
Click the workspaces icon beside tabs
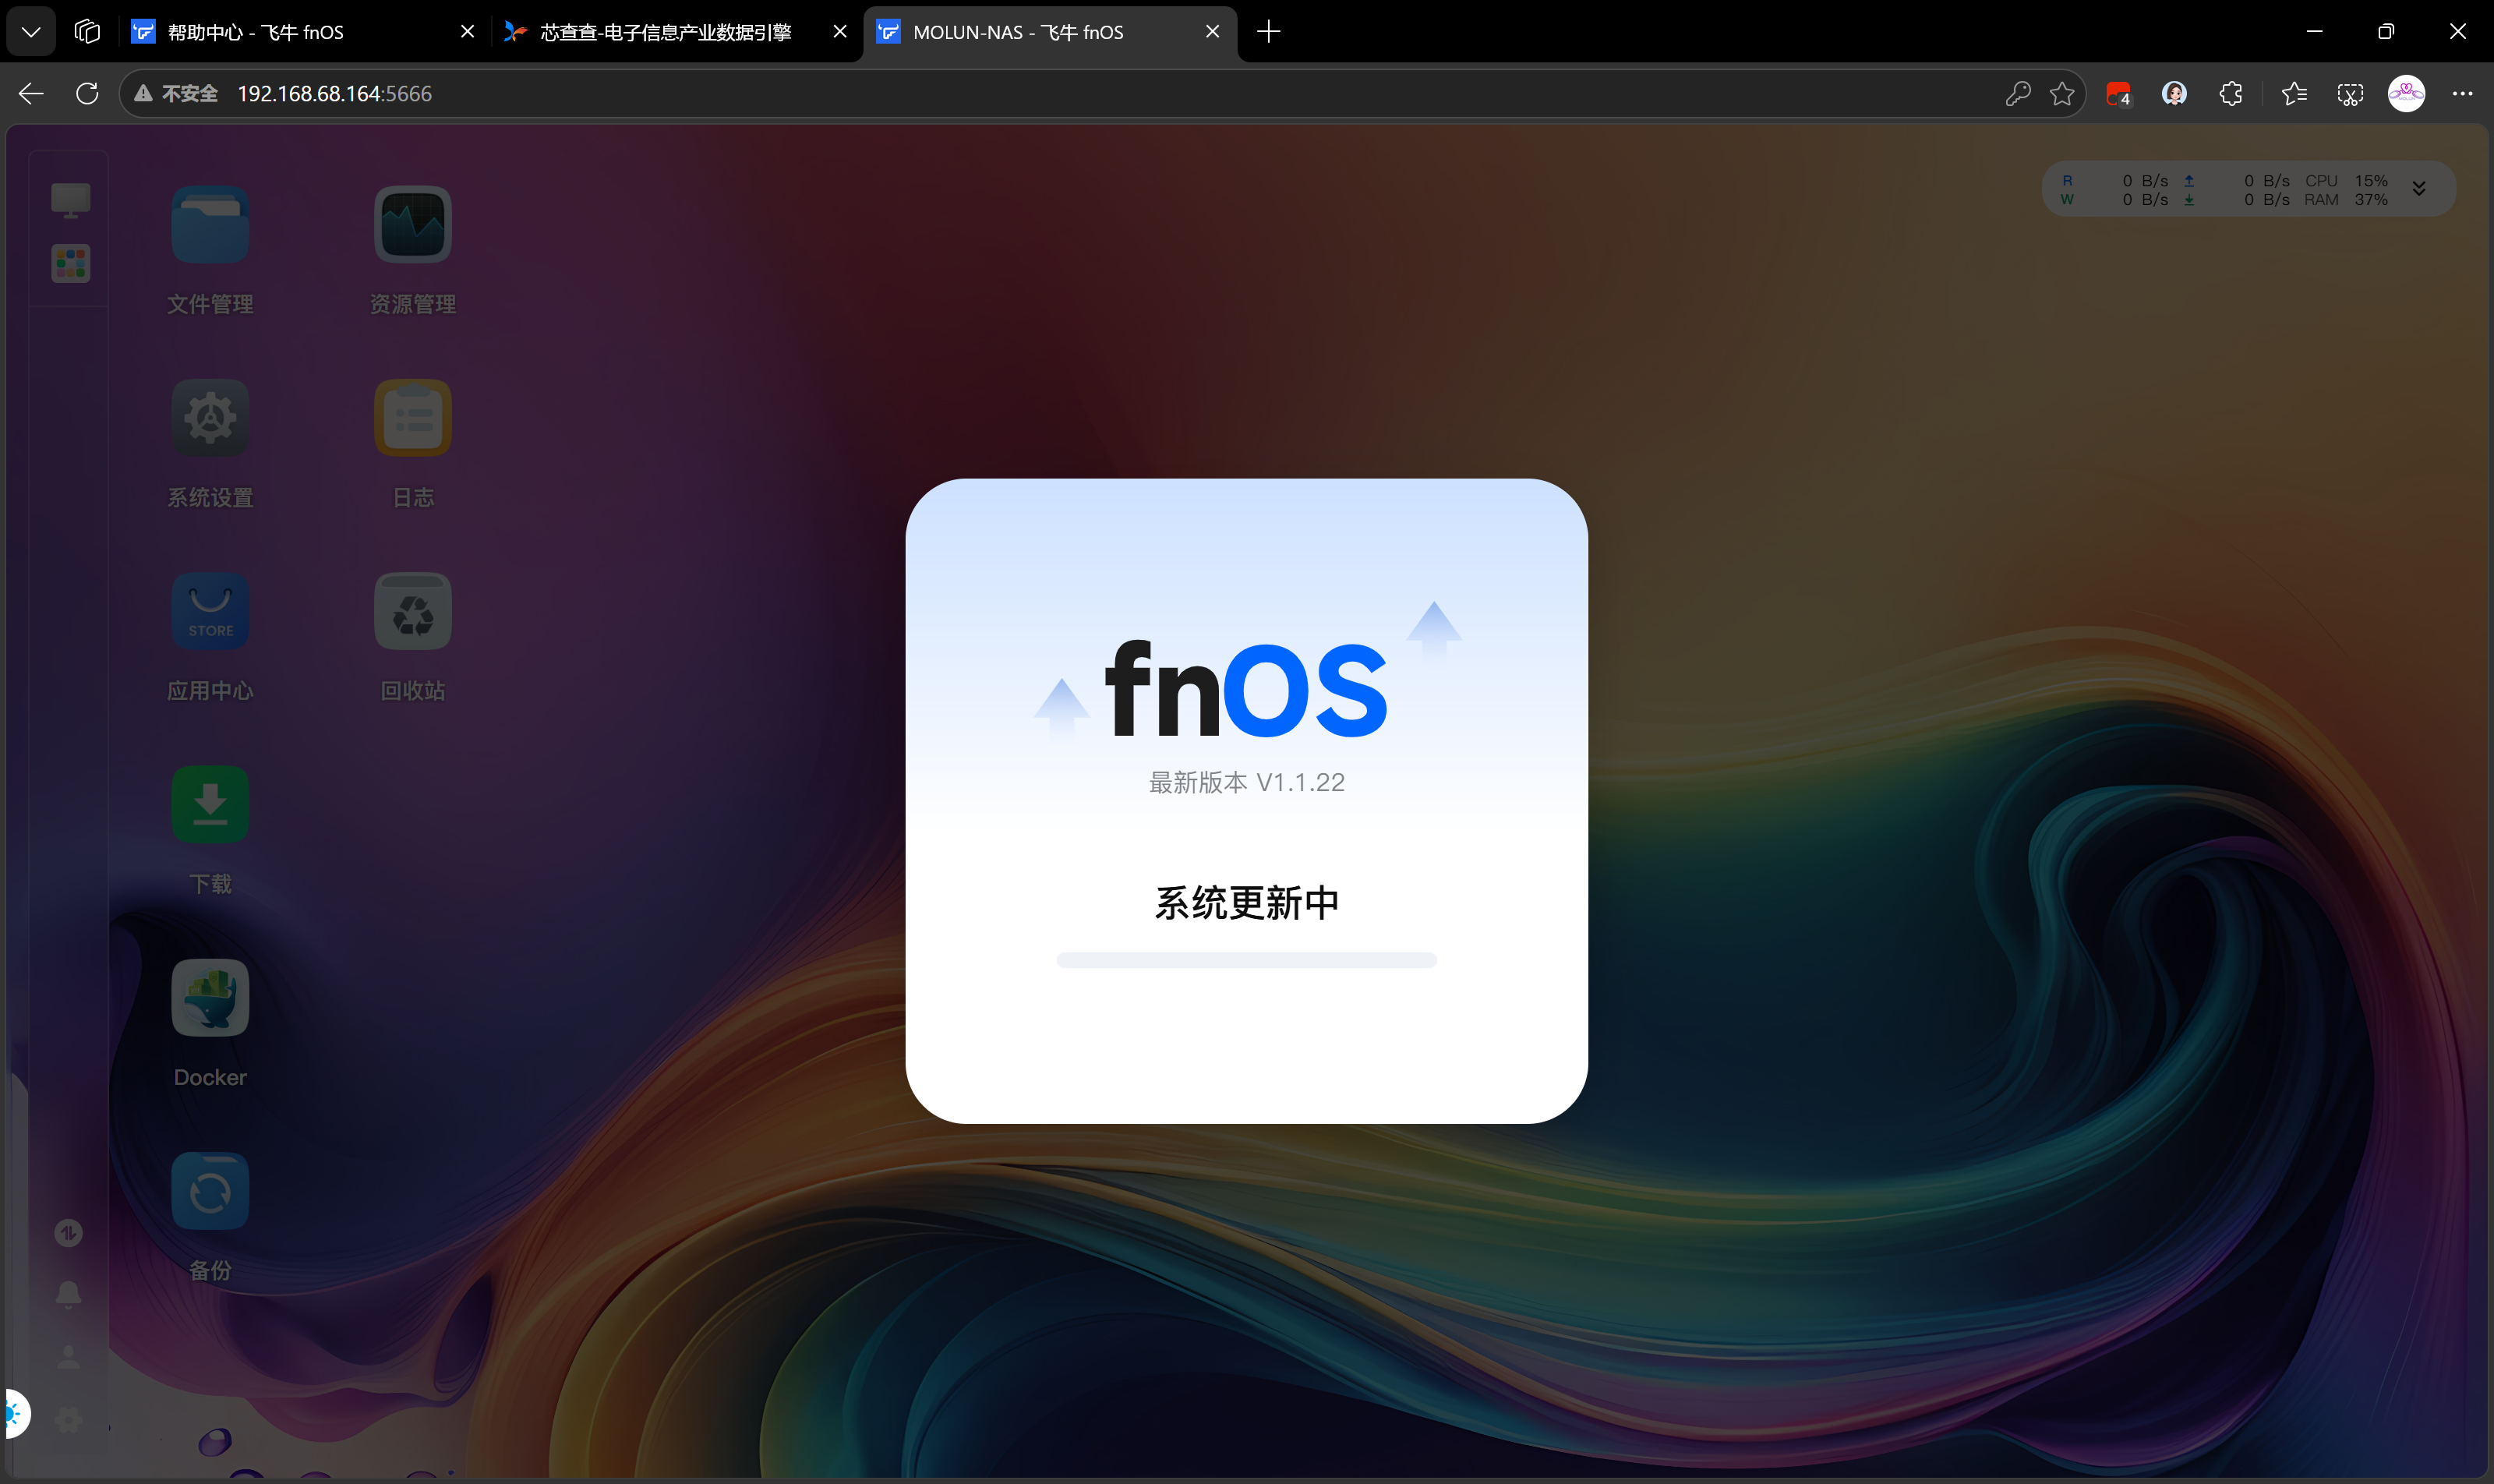(87, 32)
